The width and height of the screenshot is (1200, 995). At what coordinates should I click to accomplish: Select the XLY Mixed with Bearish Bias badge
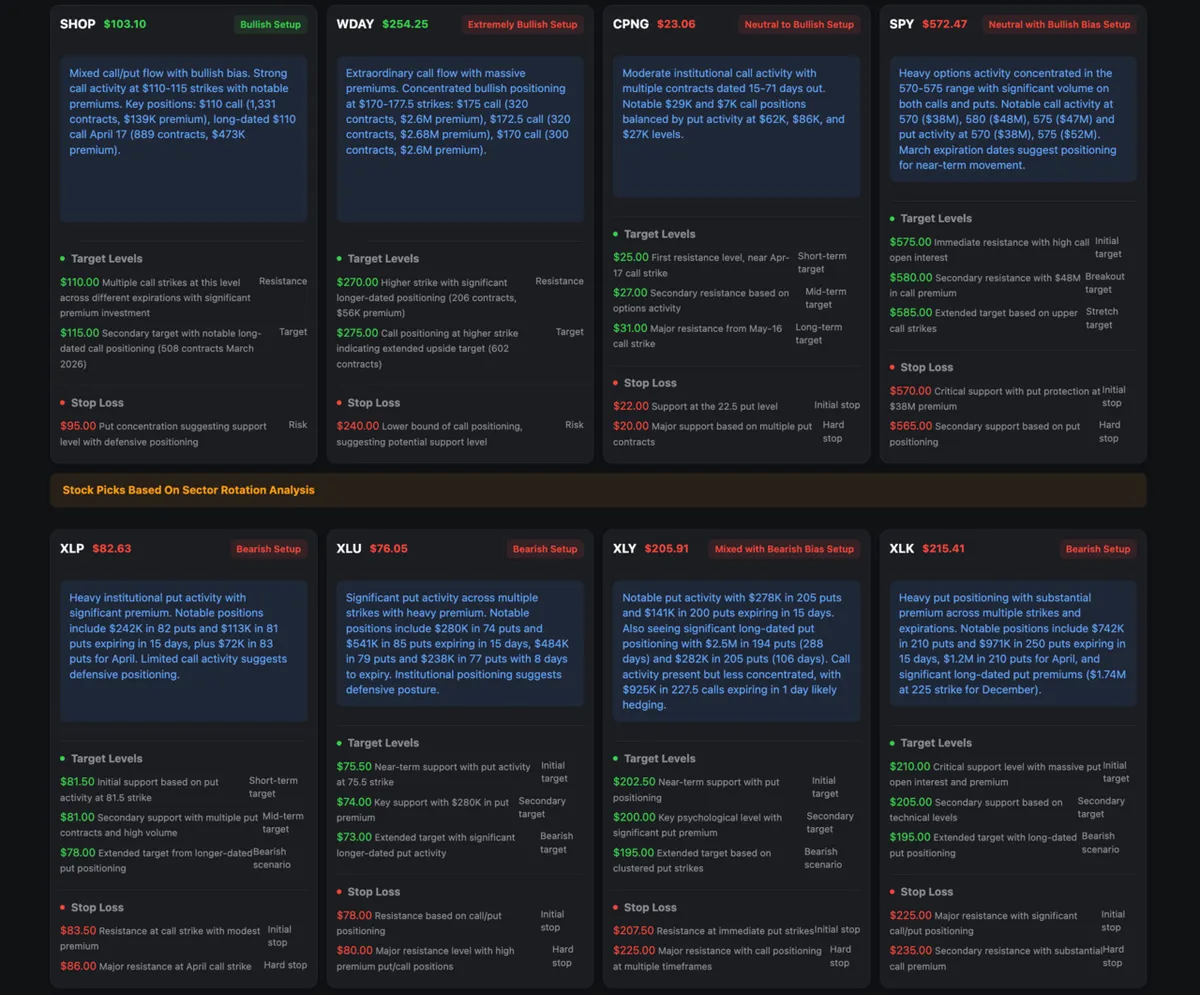pos(784,549)
